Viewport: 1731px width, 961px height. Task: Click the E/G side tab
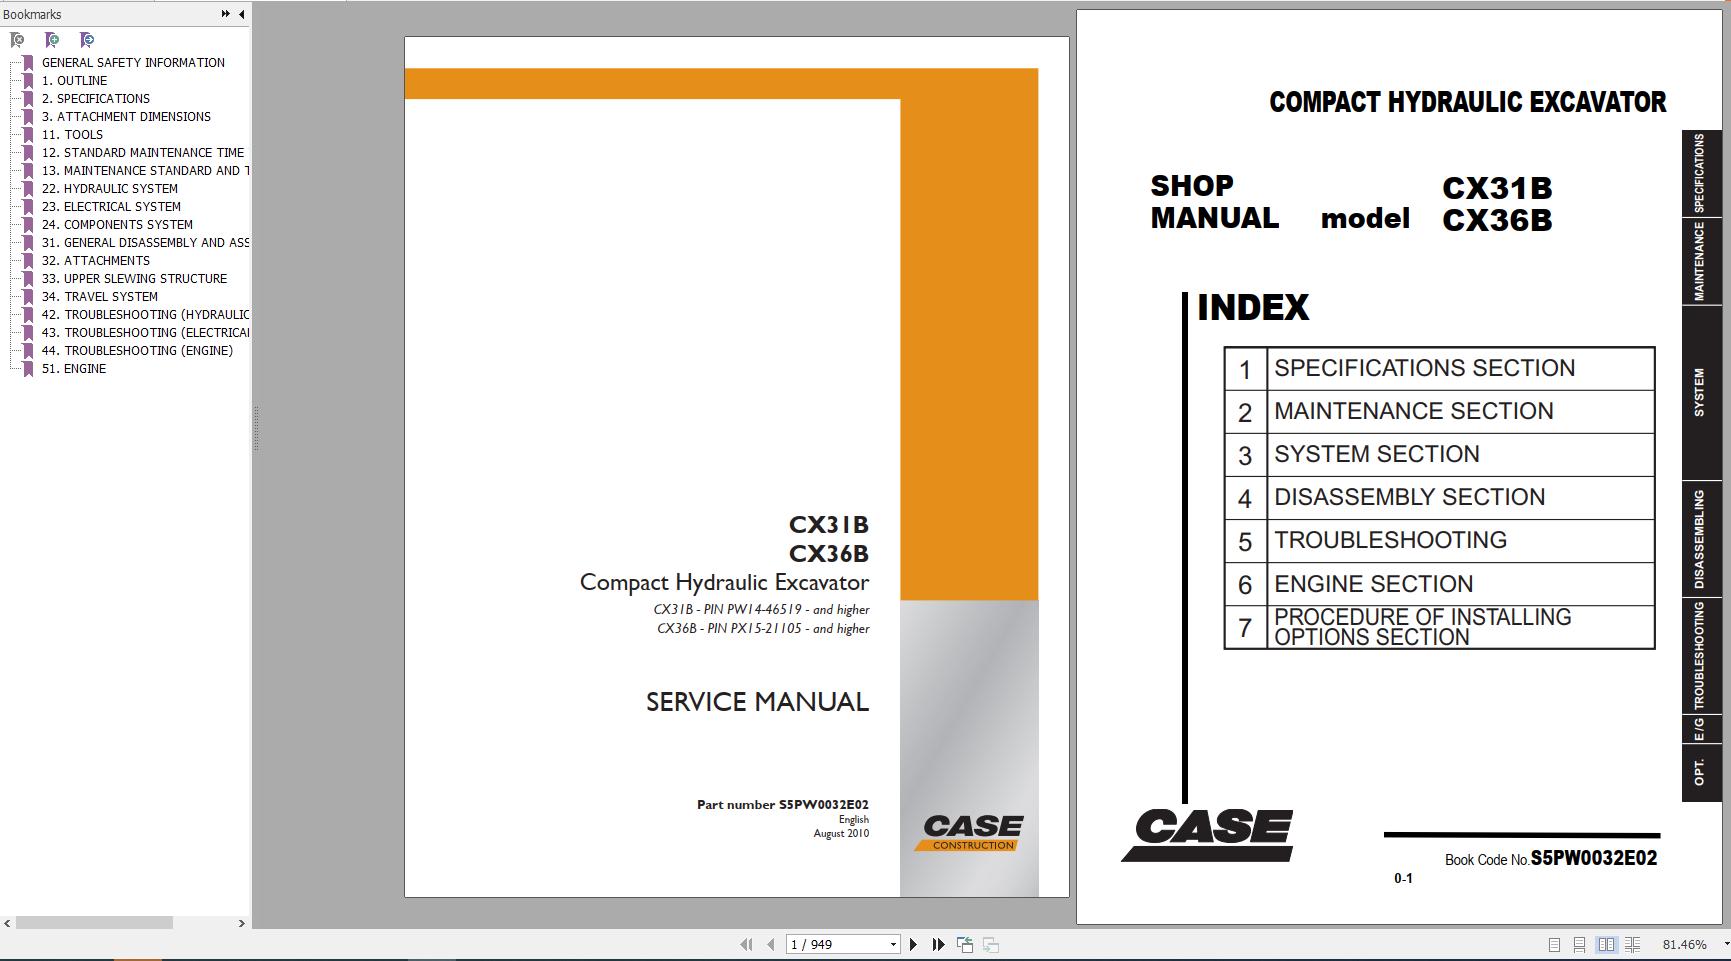click(x=1700, y=729)
